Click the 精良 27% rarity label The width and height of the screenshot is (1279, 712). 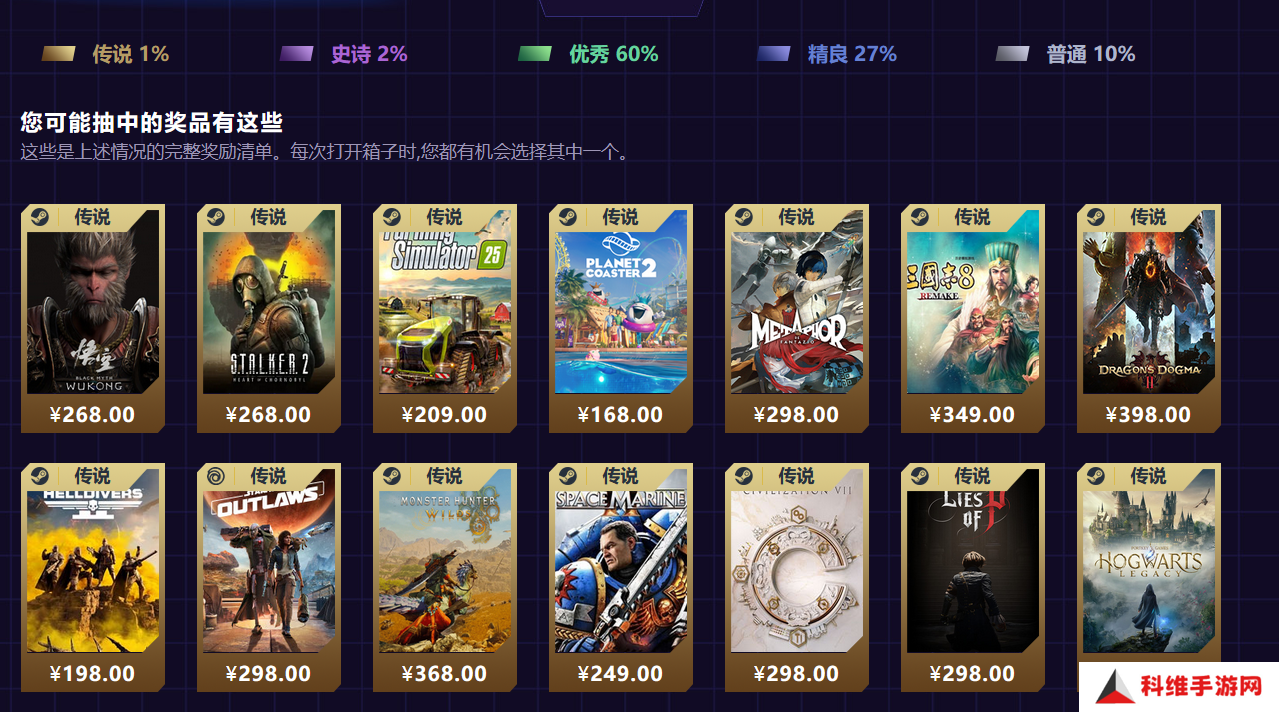coord(852,54)
